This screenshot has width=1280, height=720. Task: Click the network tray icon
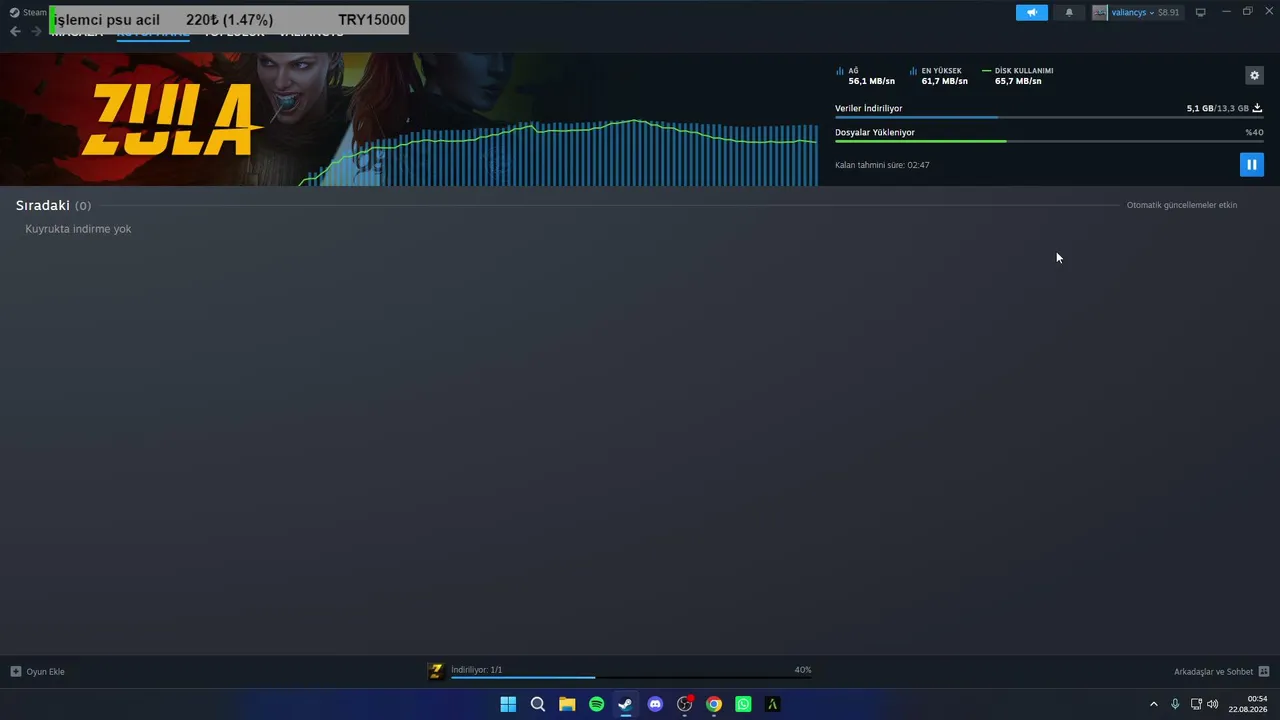point(1196,704)
